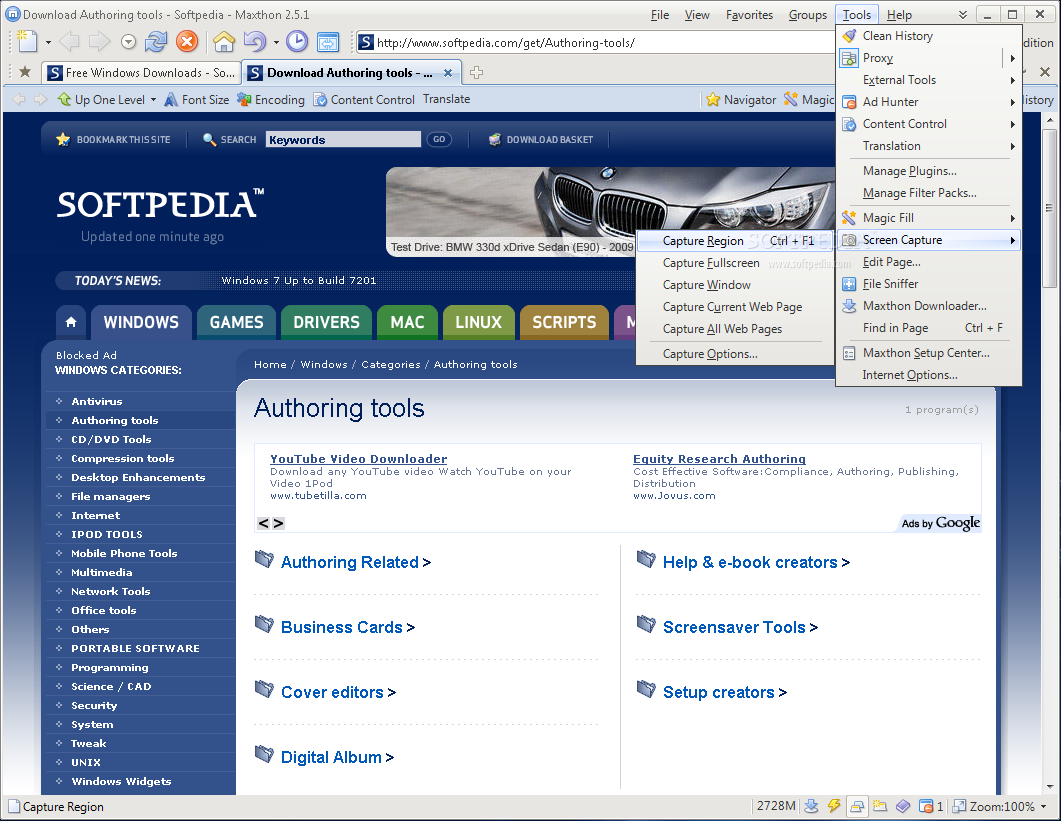Select Capture Region menu entry
Viewport: 1061px width, 821px height.
(x=736, y=241)
